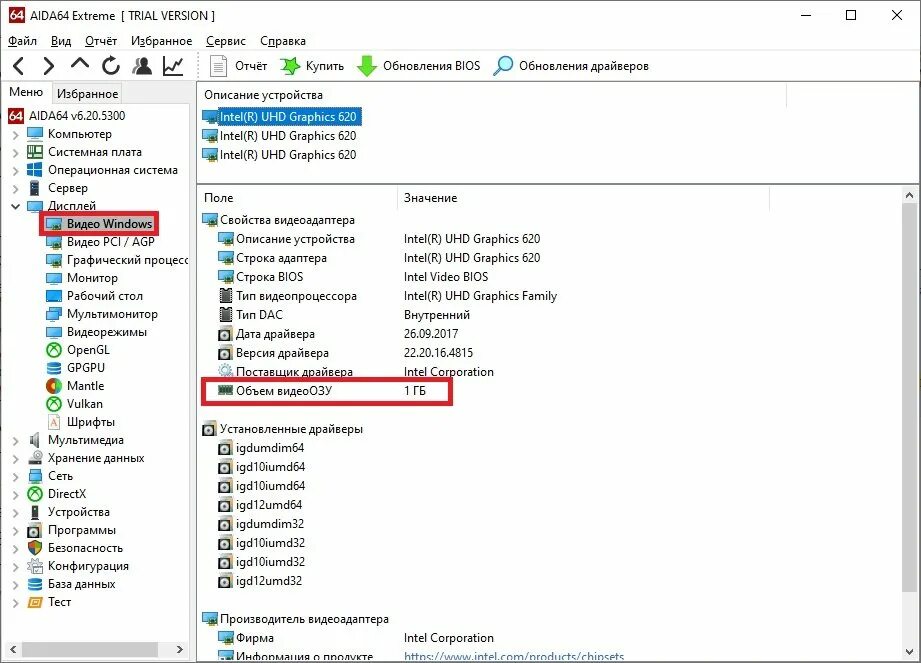Click the Объем видеоОЗУ row
Image resolution: width=921 pixels, height=663 pixels.
(x=327, y=391)
